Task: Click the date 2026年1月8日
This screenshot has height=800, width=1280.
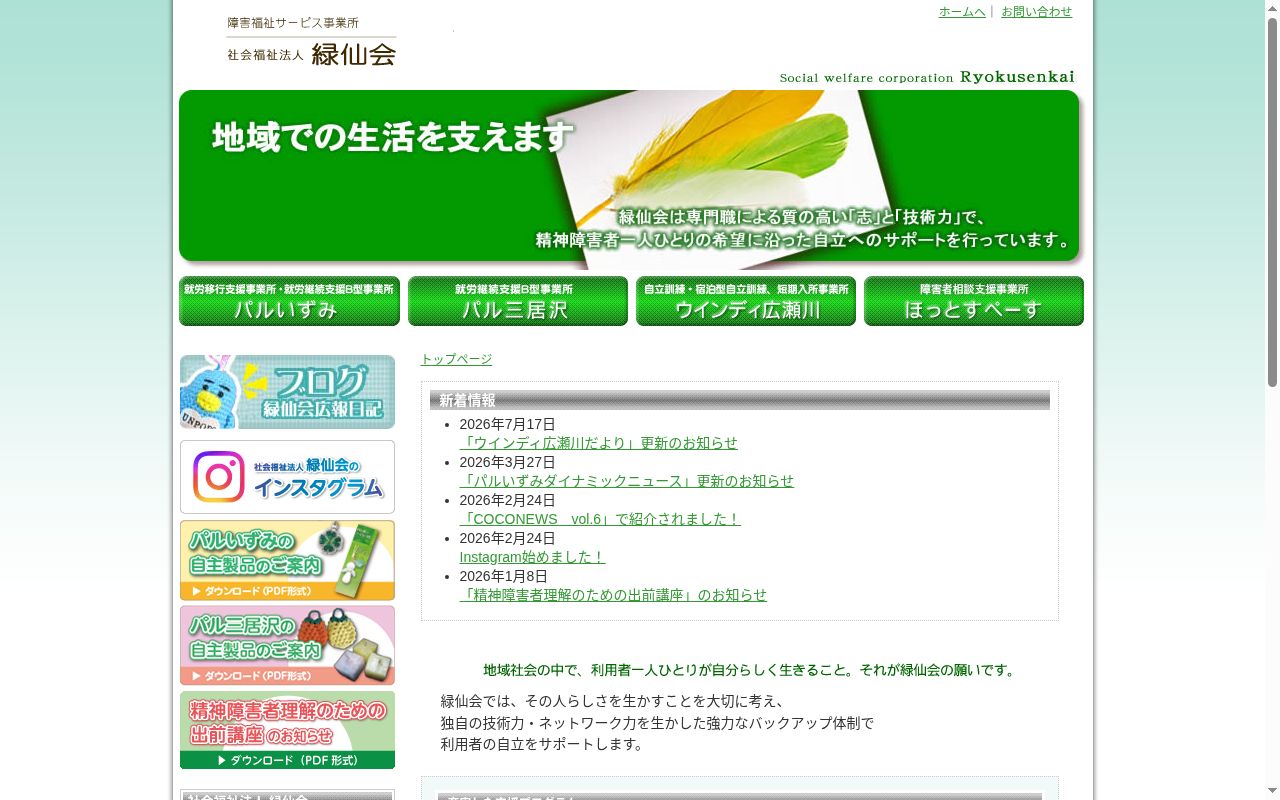Action: pos(503,576)
